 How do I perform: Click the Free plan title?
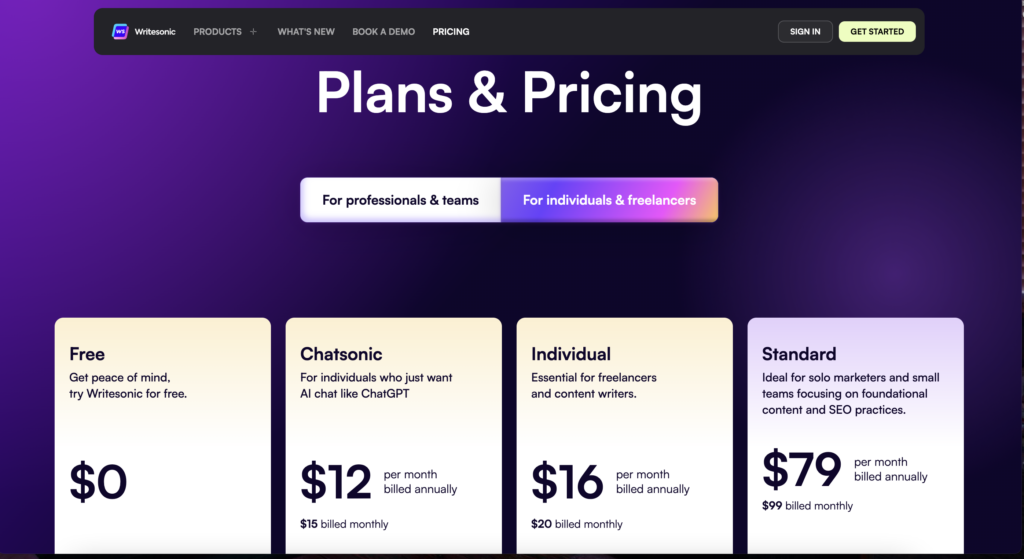87,354
